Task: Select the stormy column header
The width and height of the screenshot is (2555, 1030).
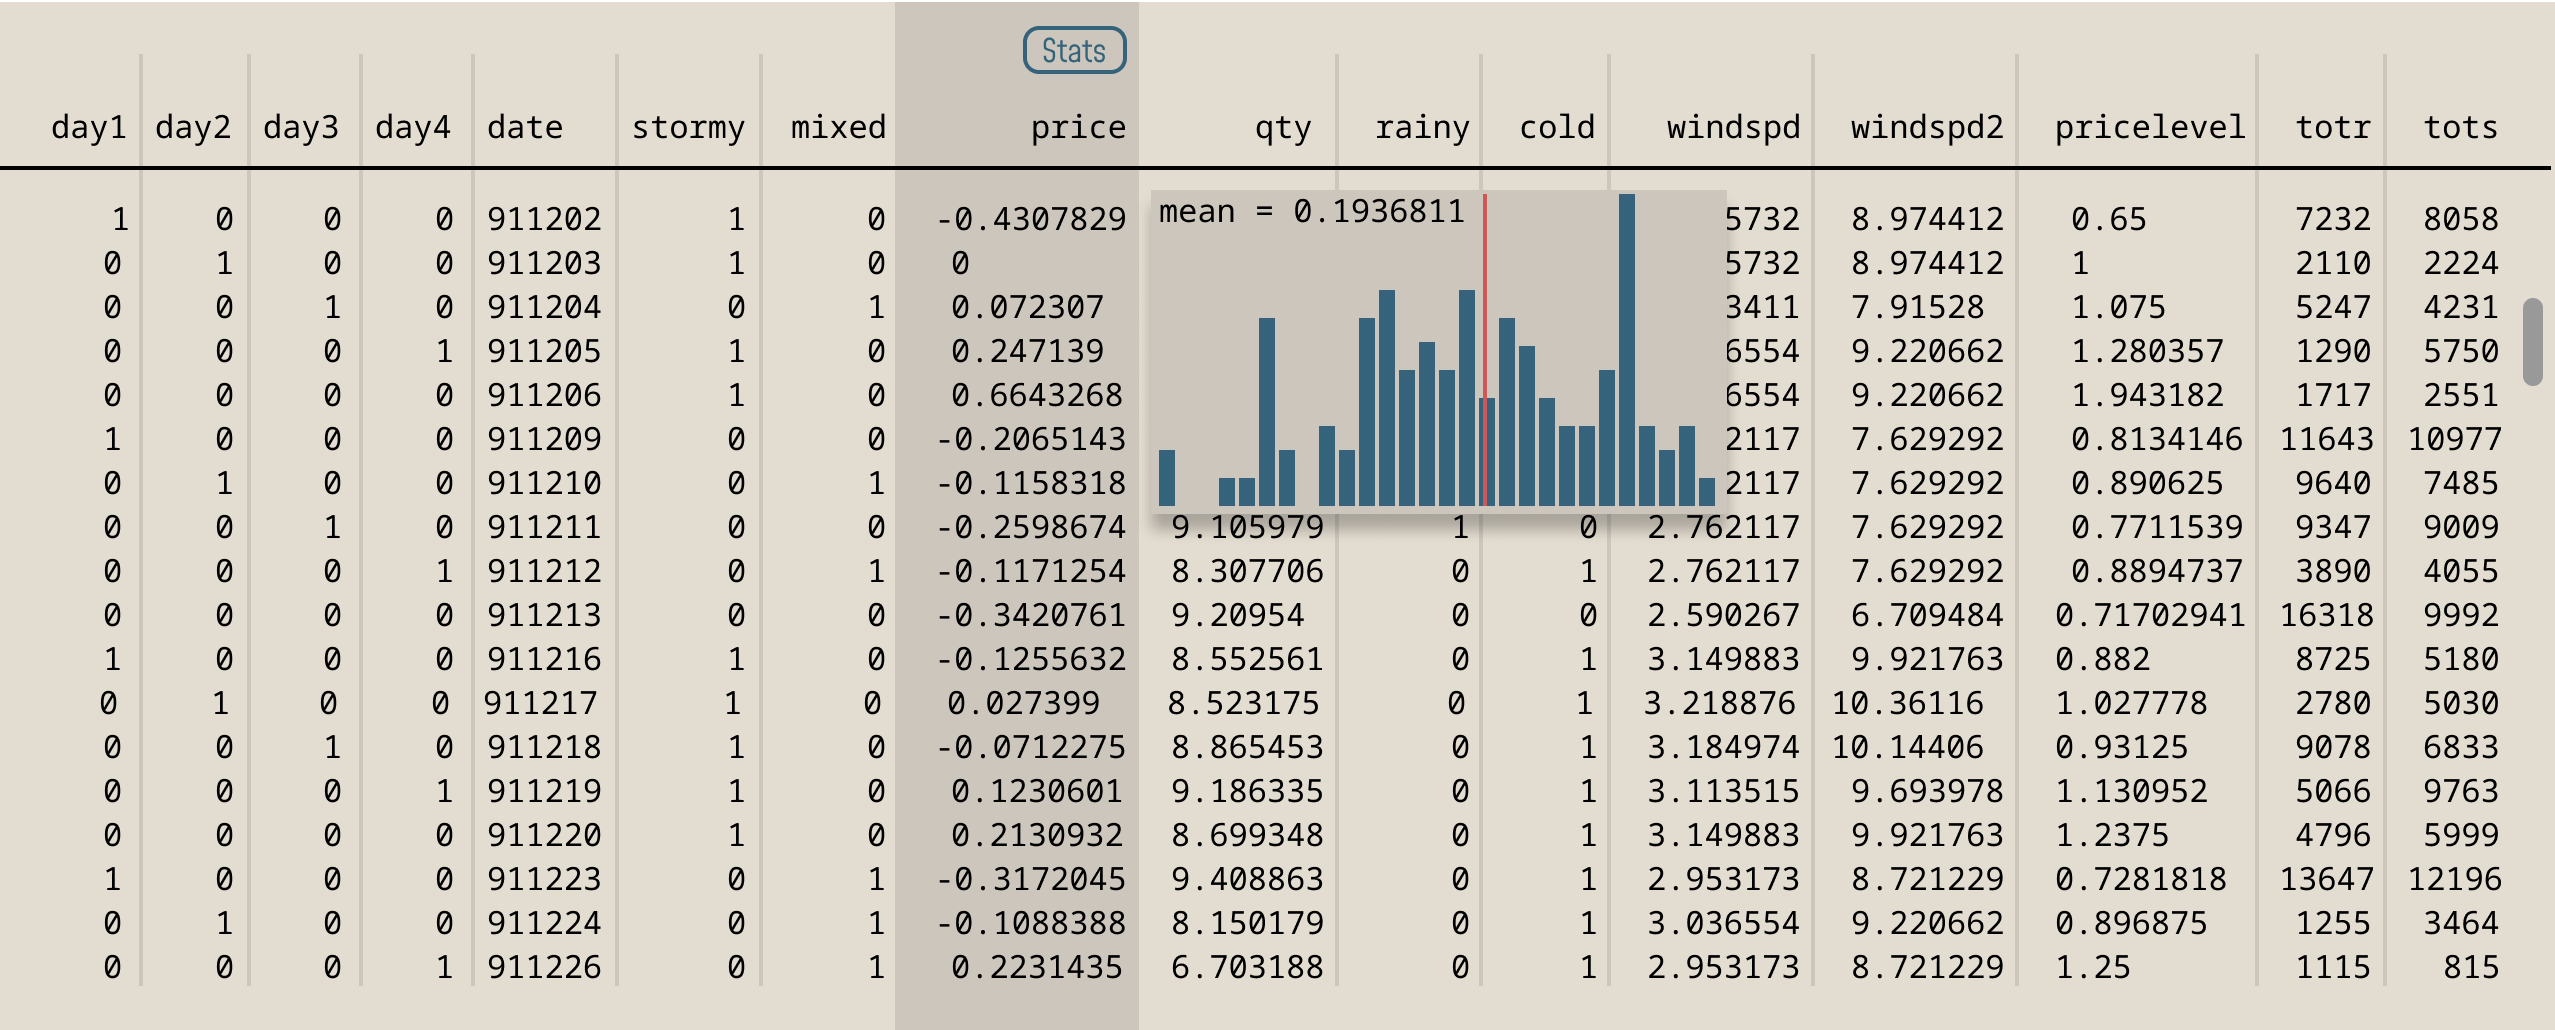Action: coord(688,127)
